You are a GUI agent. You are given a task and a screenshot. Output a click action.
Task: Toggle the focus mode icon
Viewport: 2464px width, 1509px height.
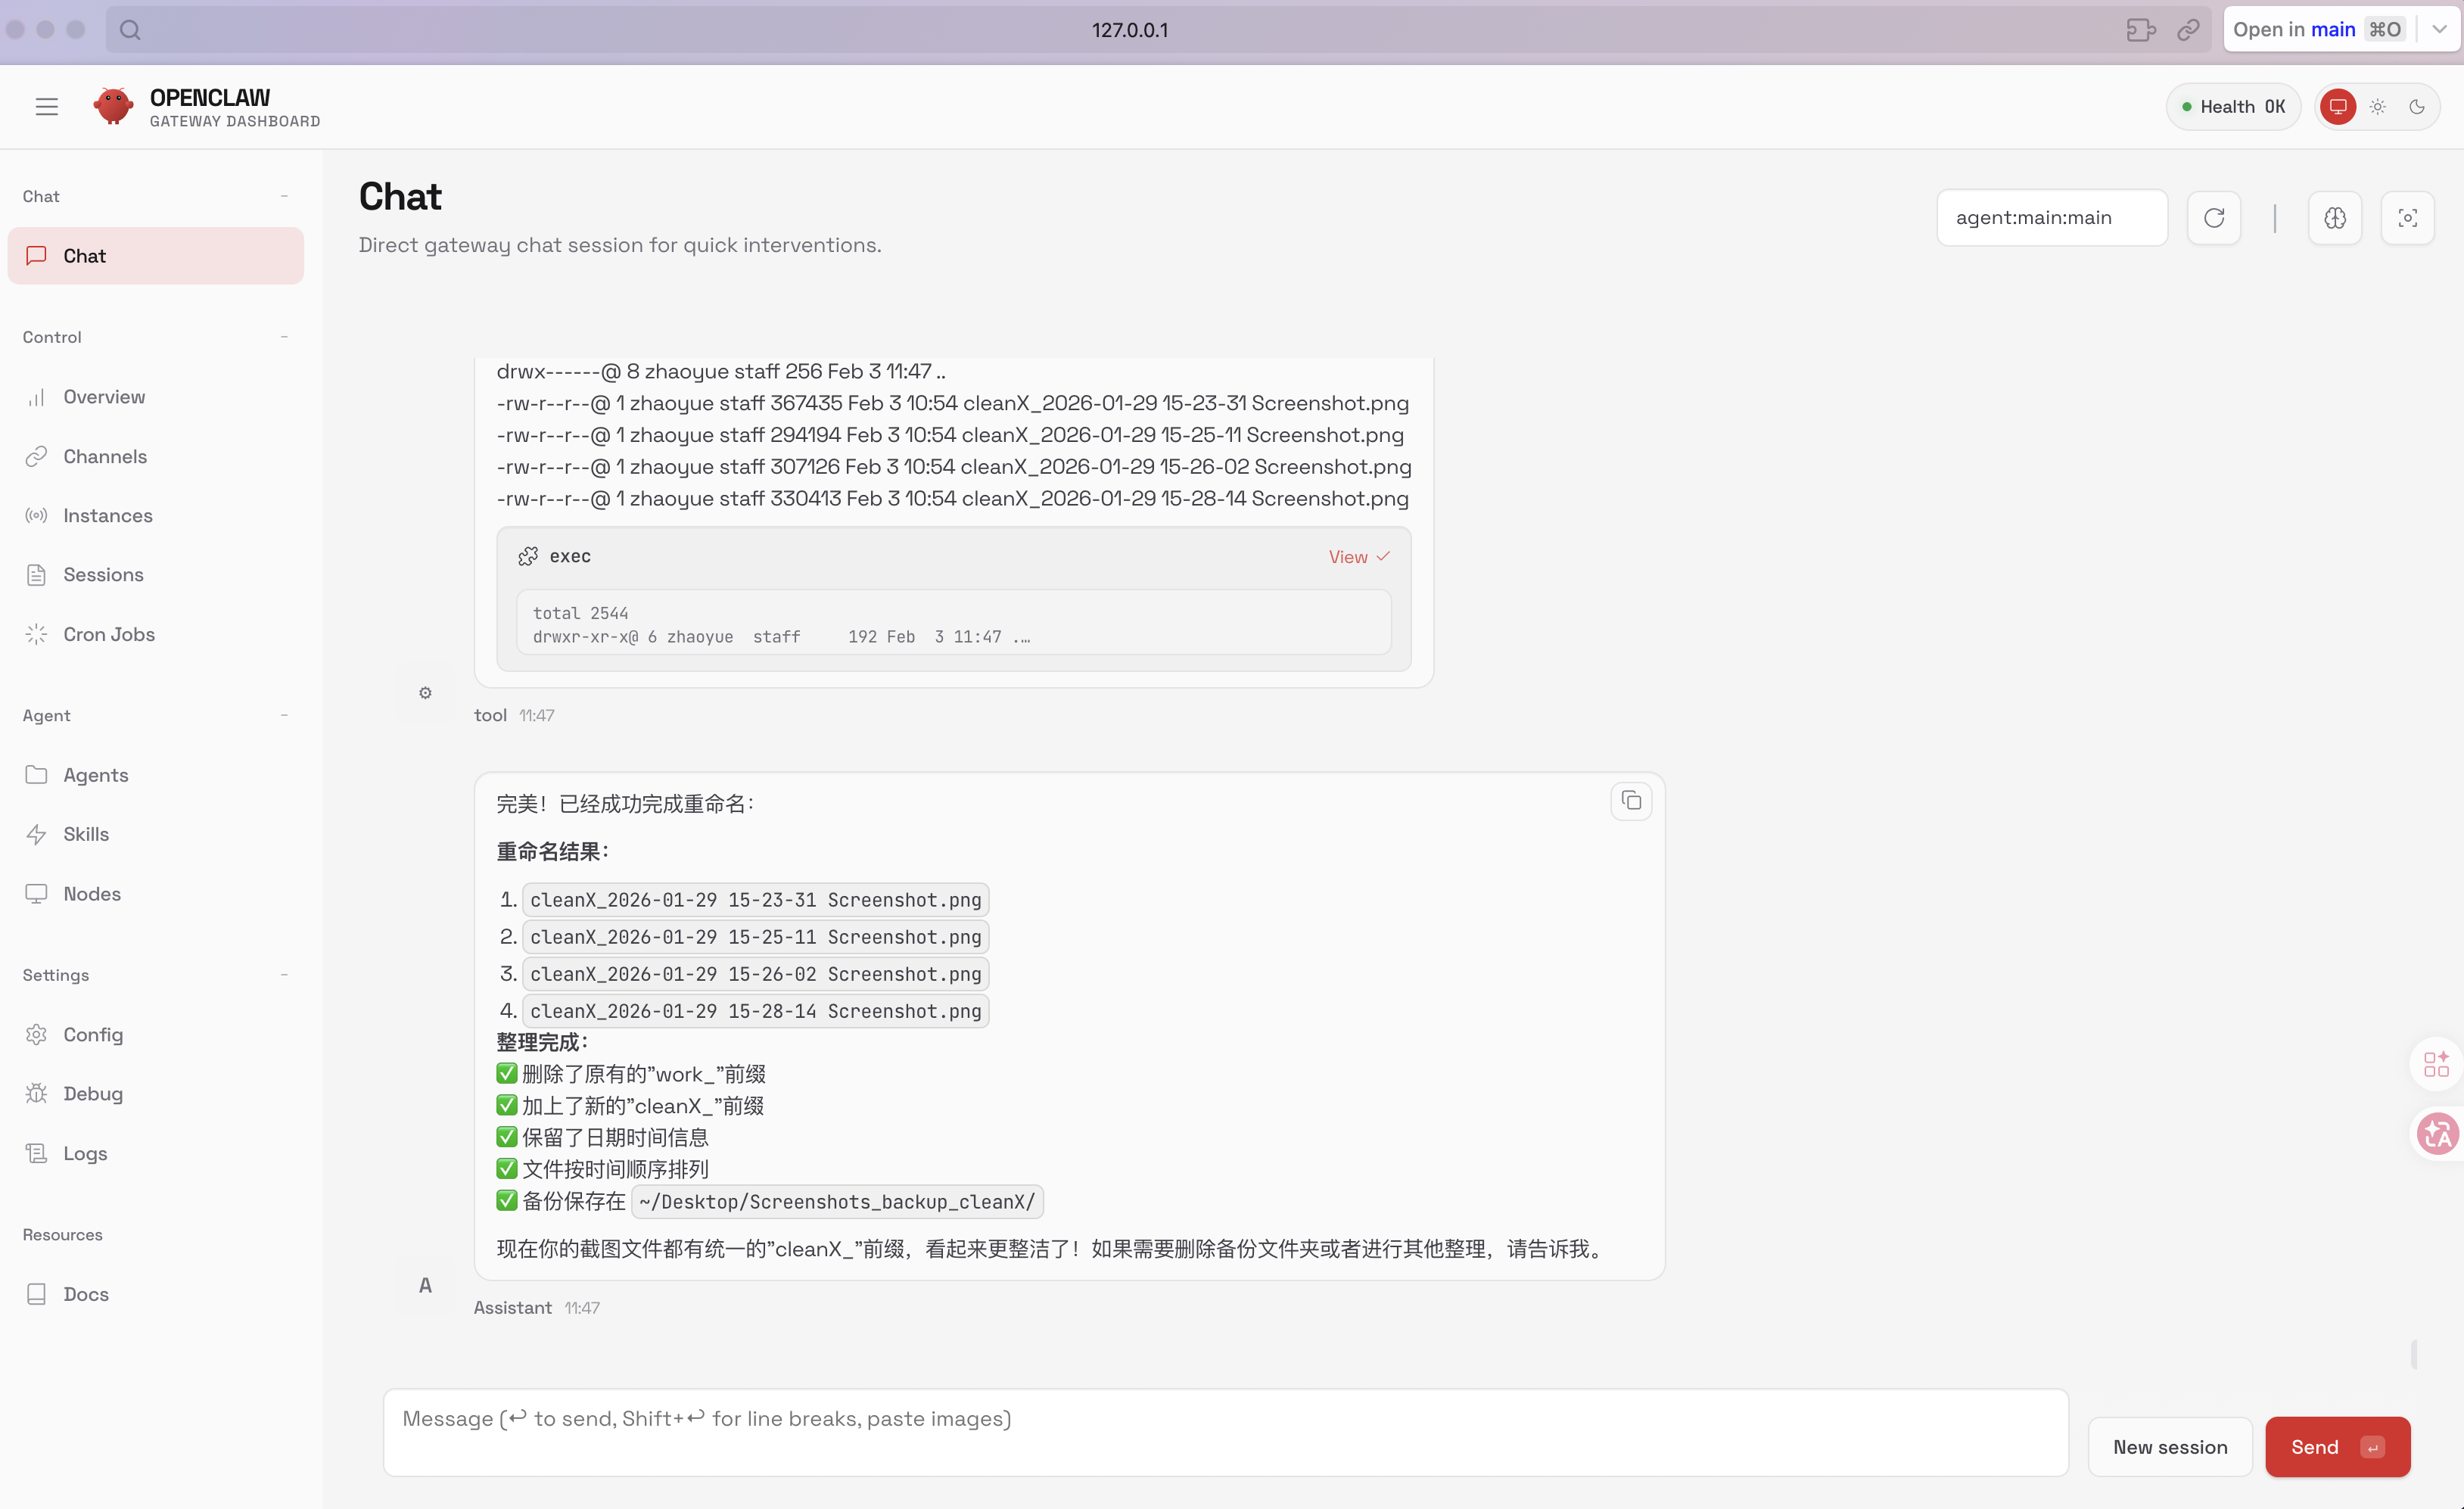(x=2407, y=218)
